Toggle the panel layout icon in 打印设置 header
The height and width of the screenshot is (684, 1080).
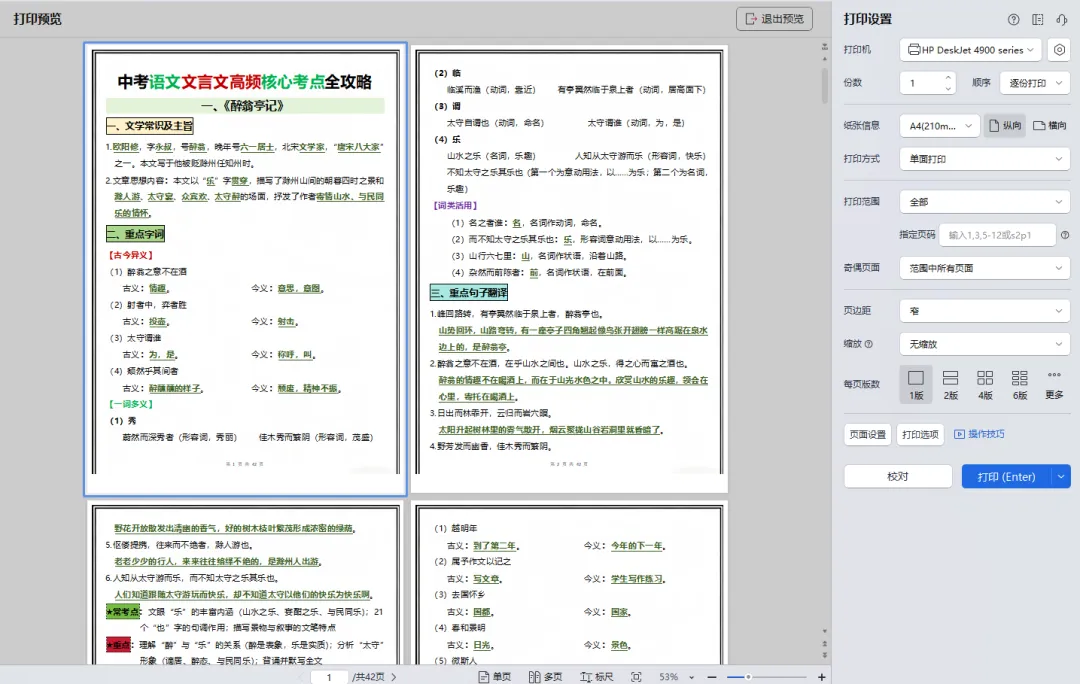[x=1037, y=19]
